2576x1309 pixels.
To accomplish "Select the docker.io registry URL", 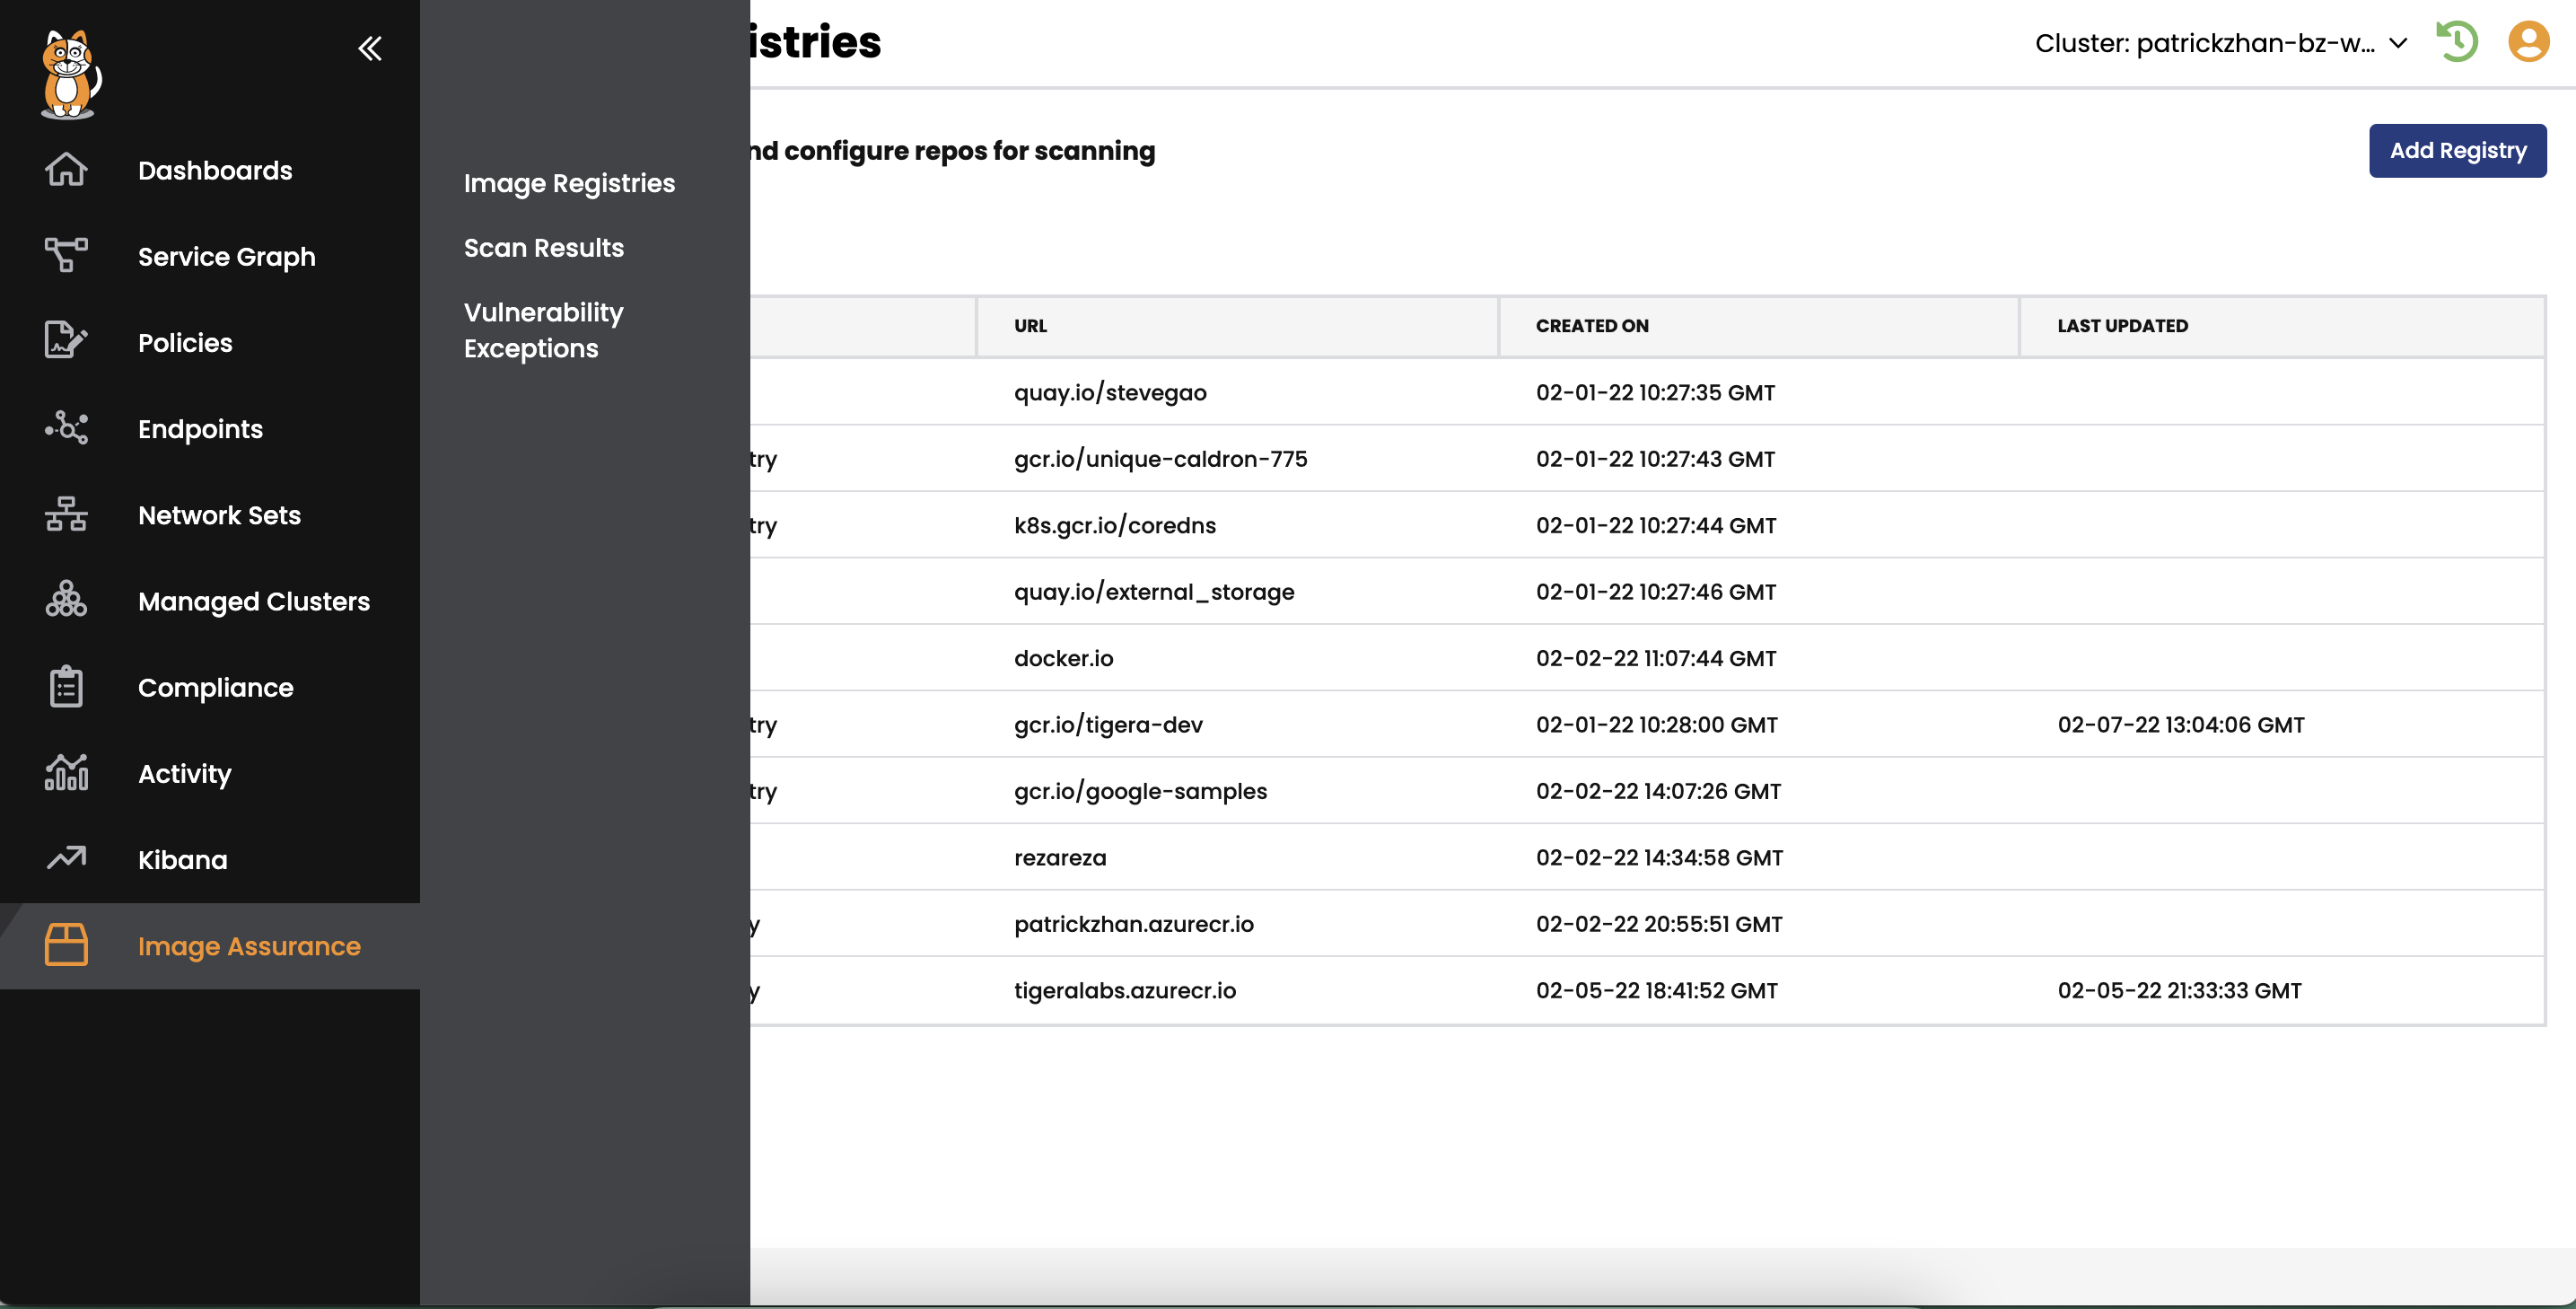I will coord(1064,658).
